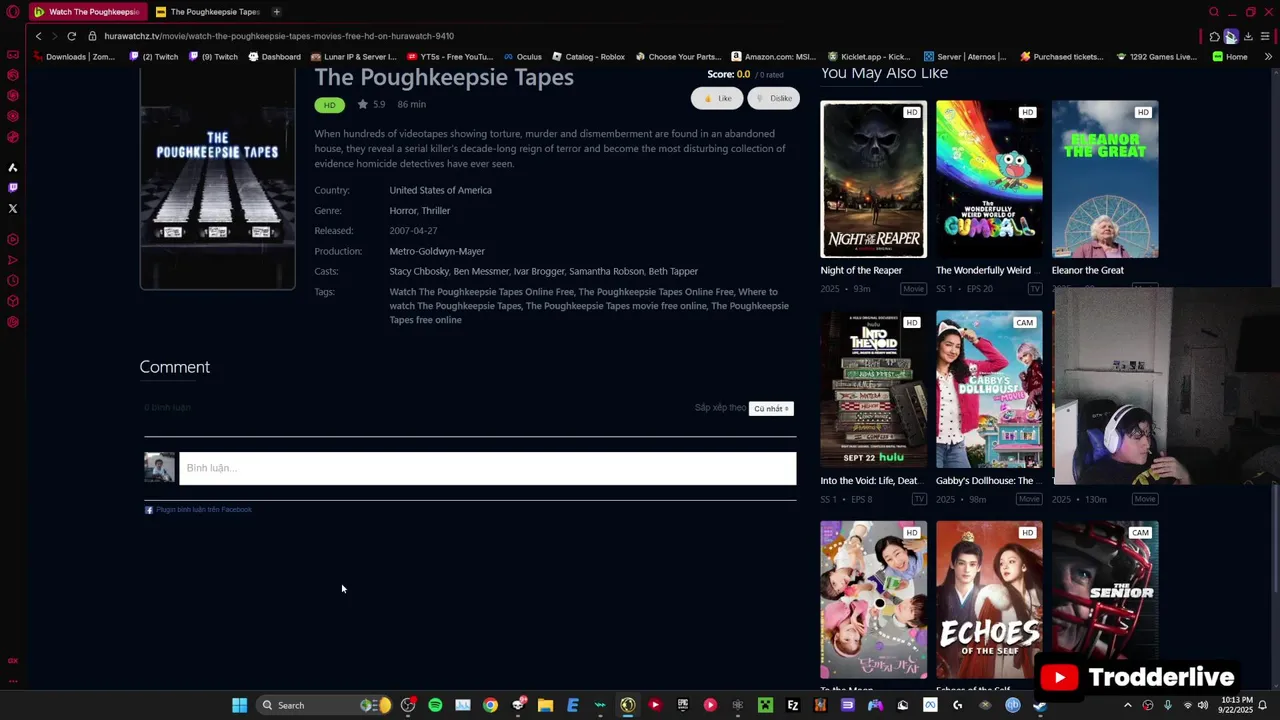The image size is (1280, 720).
Task: Open the Windows Start menu
Action: pyautogui.click(x=240, y=705)
